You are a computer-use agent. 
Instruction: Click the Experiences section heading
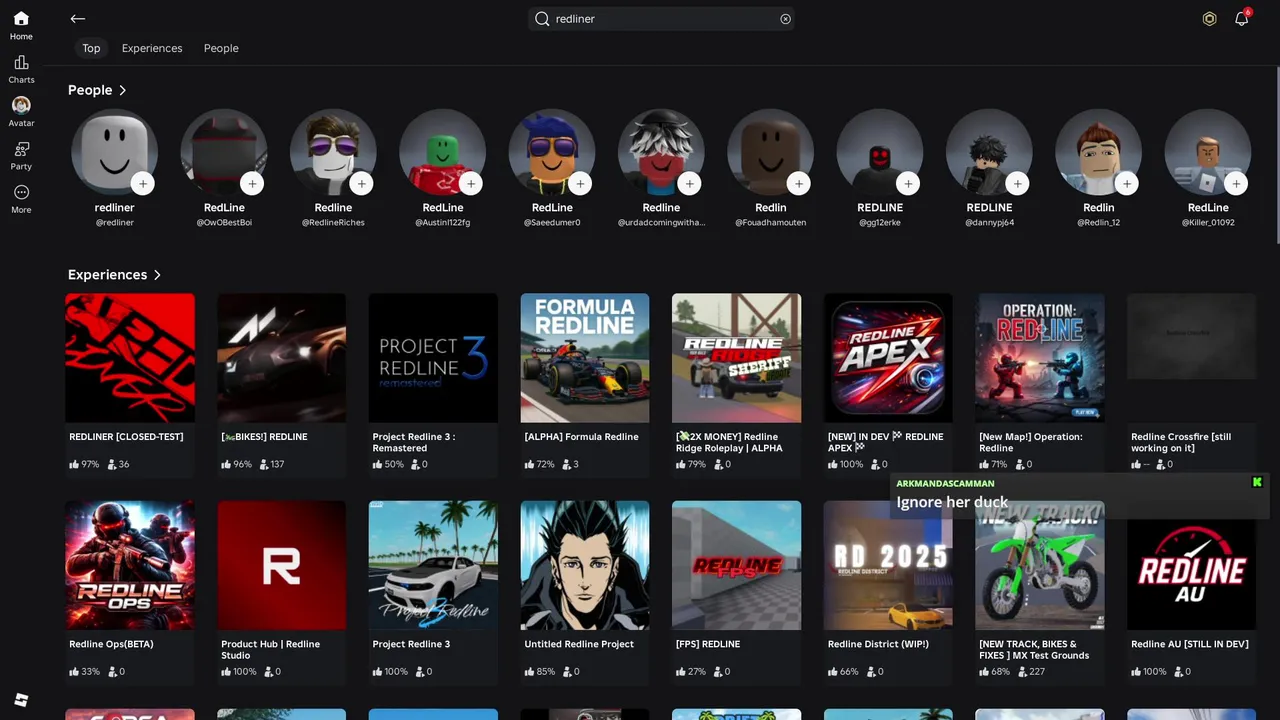(x=107, y=275)
